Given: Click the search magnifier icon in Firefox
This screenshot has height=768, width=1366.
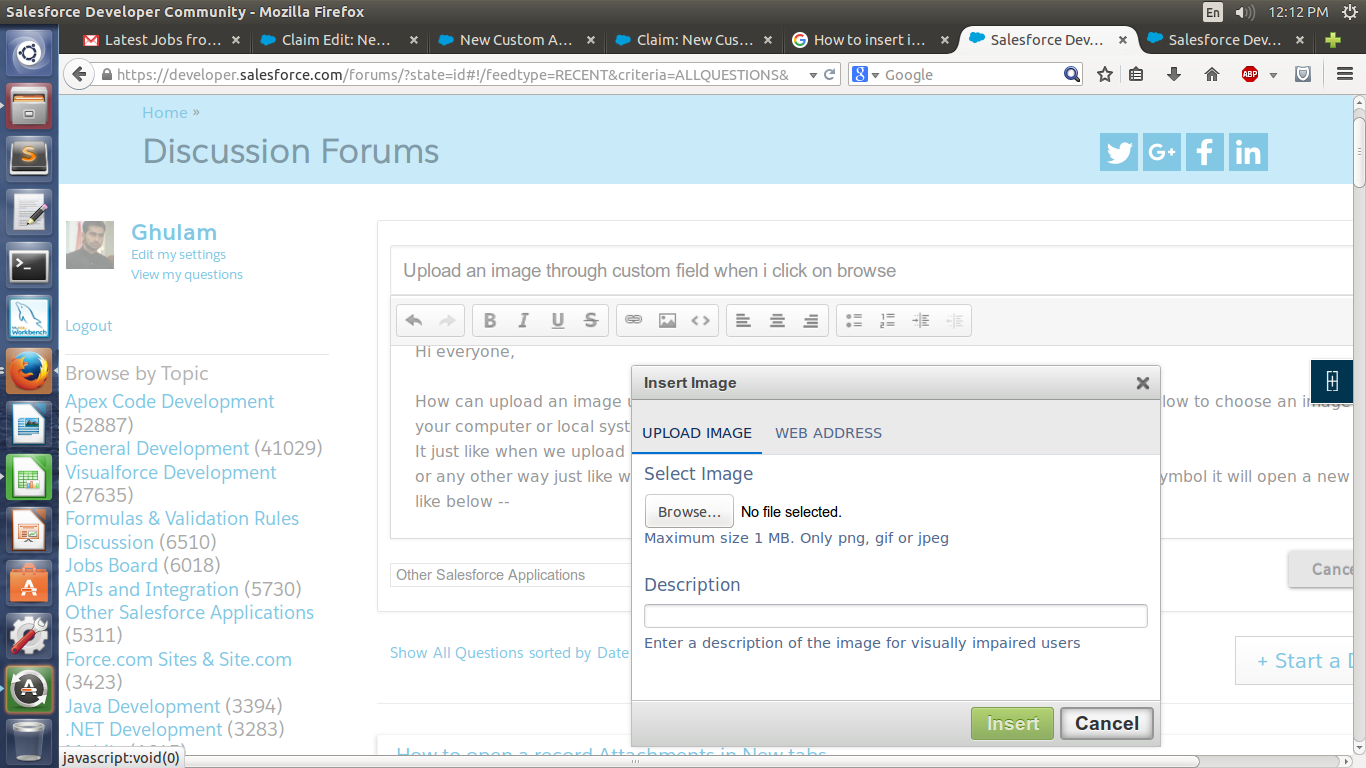Looking at the screenshot, I should point(1072,75).
